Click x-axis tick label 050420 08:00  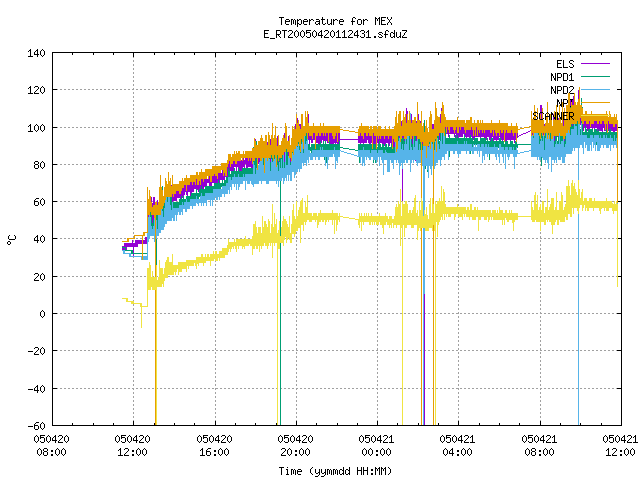pos(51,446)
